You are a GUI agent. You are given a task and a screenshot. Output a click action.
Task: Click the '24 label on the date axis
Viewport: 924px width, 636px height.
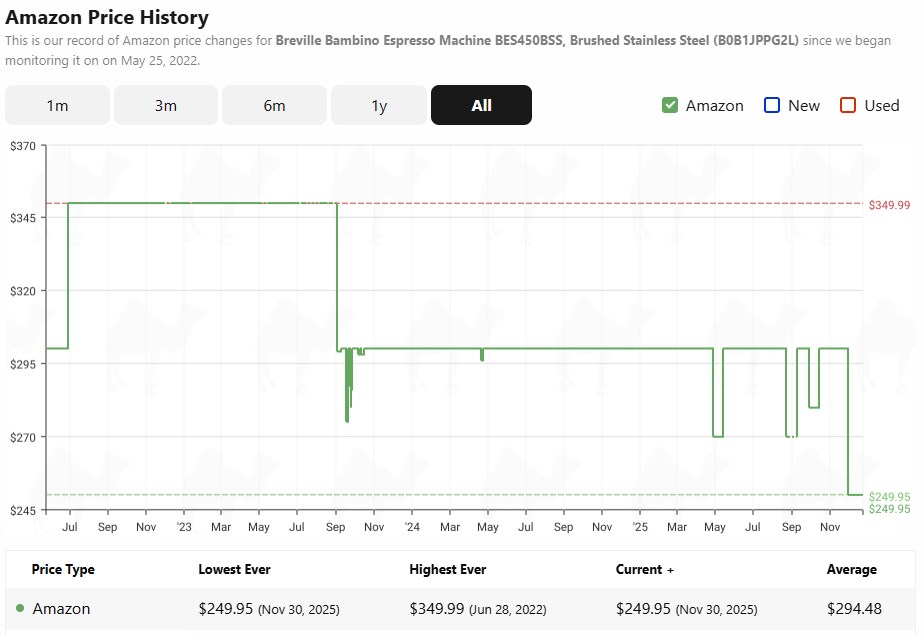coord(412,526)
